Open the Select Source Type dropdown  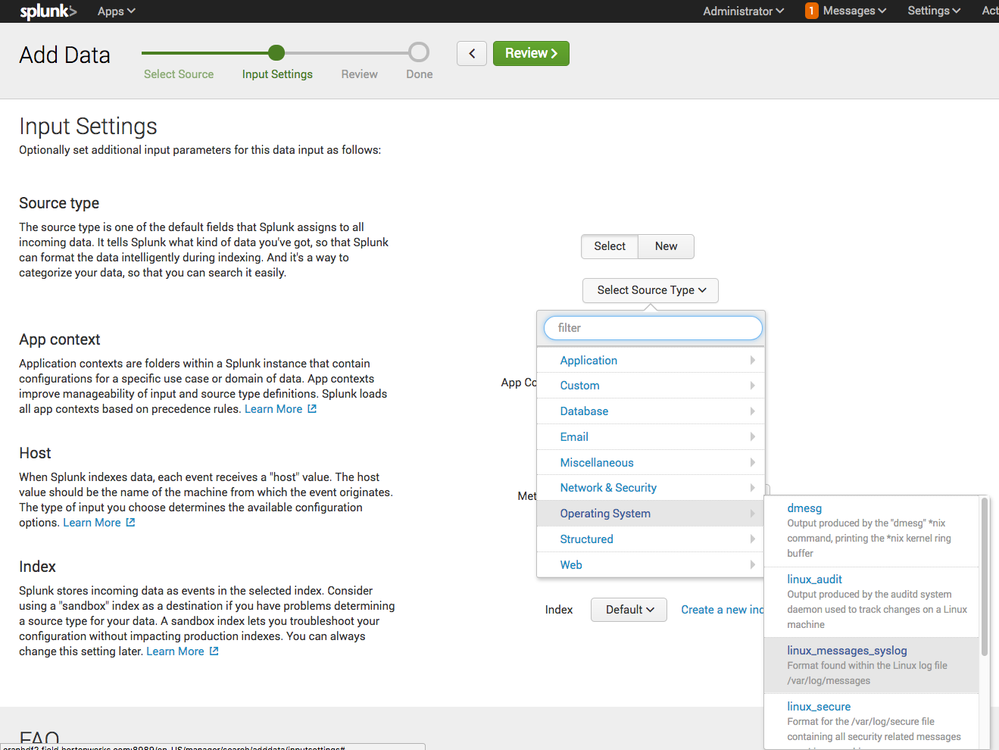650,290
